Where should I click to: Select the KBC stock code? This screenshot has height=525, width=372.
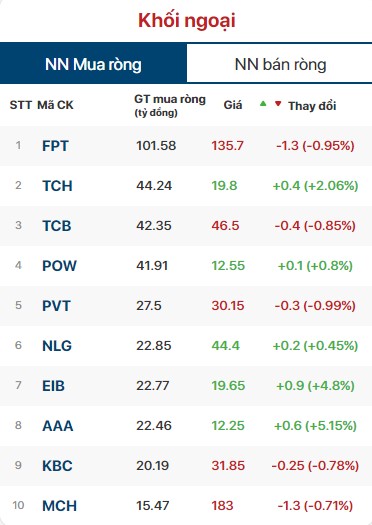[57, 466]
